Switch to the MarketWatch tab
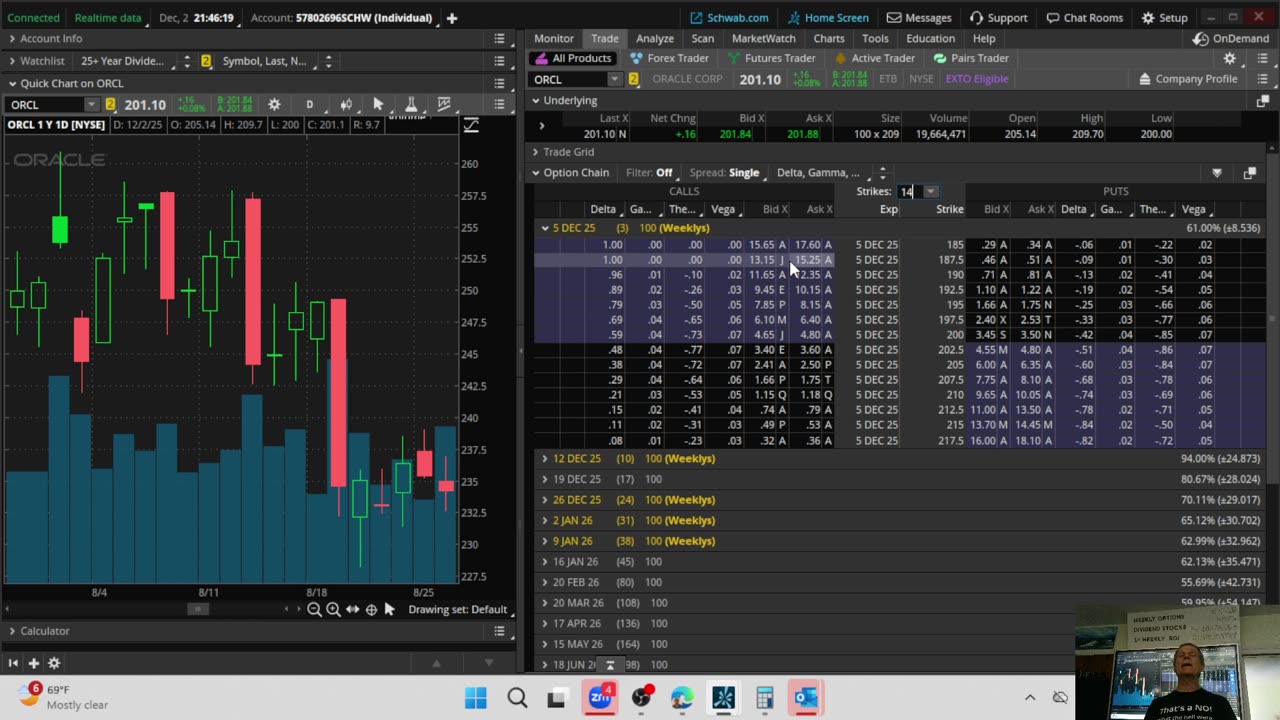The image size is (1280, 720). click(x=764, y=39)
